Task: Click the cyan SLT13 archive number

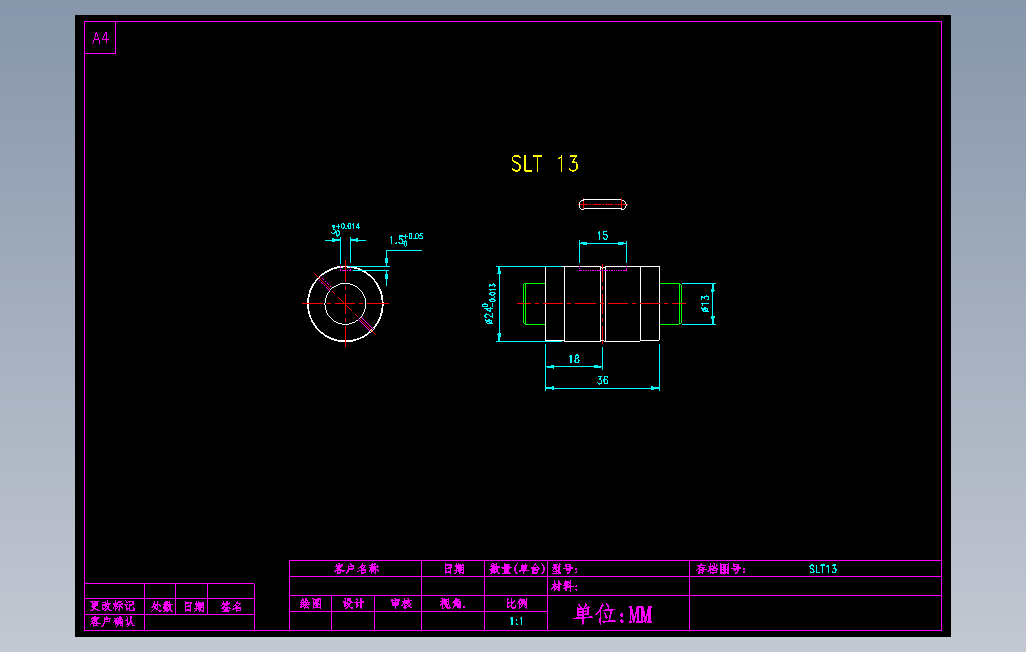Action: point(823,569)
